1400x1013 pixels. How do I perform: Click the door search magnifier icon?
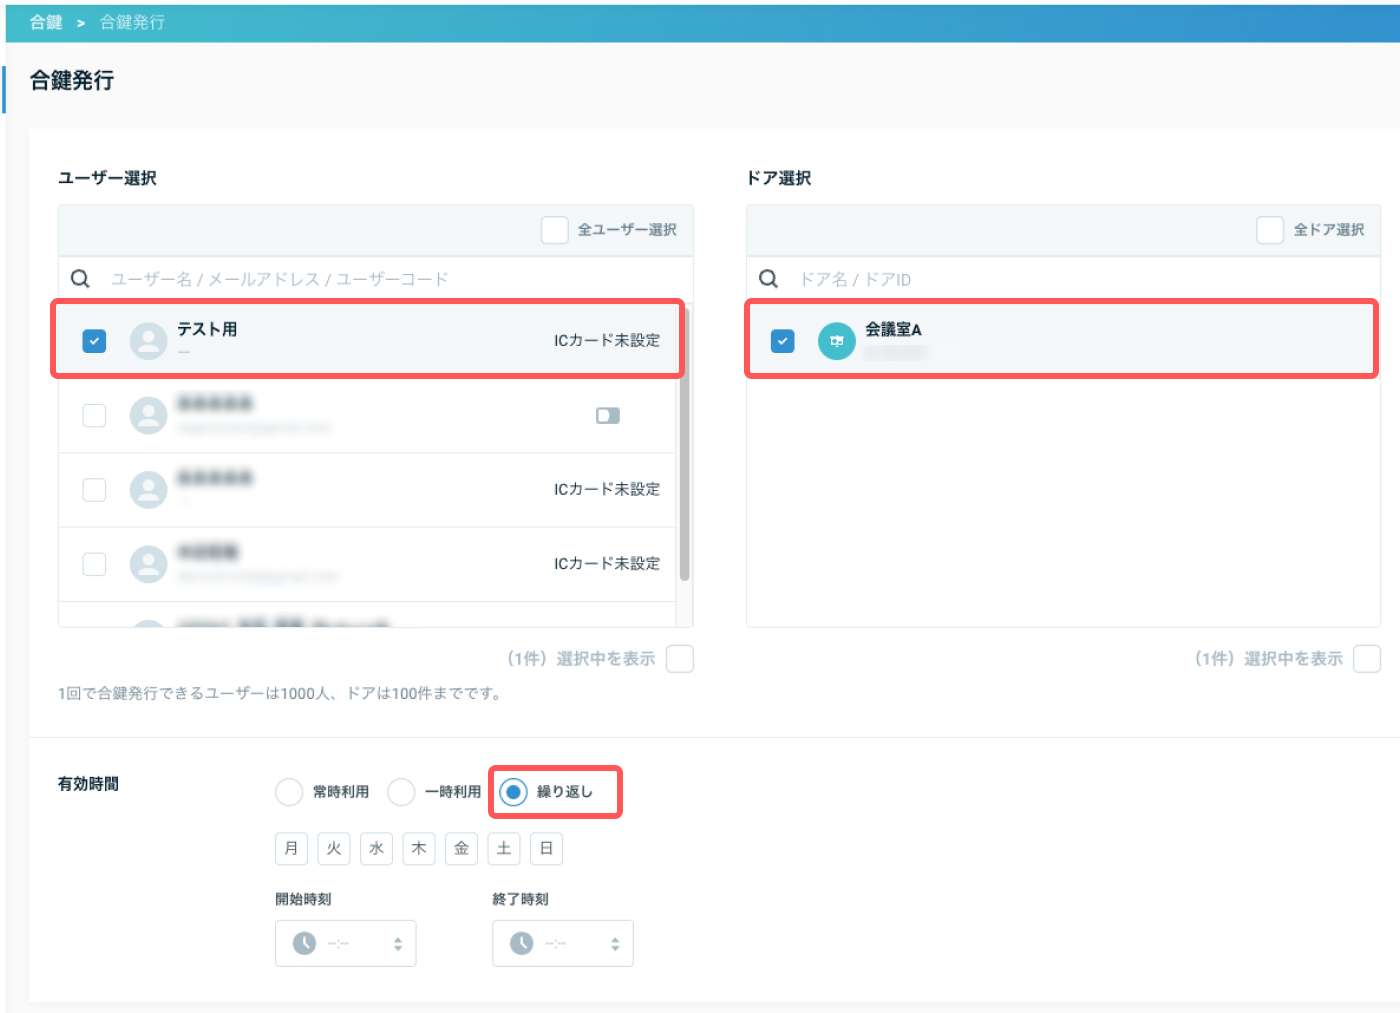tap(769, 279)
